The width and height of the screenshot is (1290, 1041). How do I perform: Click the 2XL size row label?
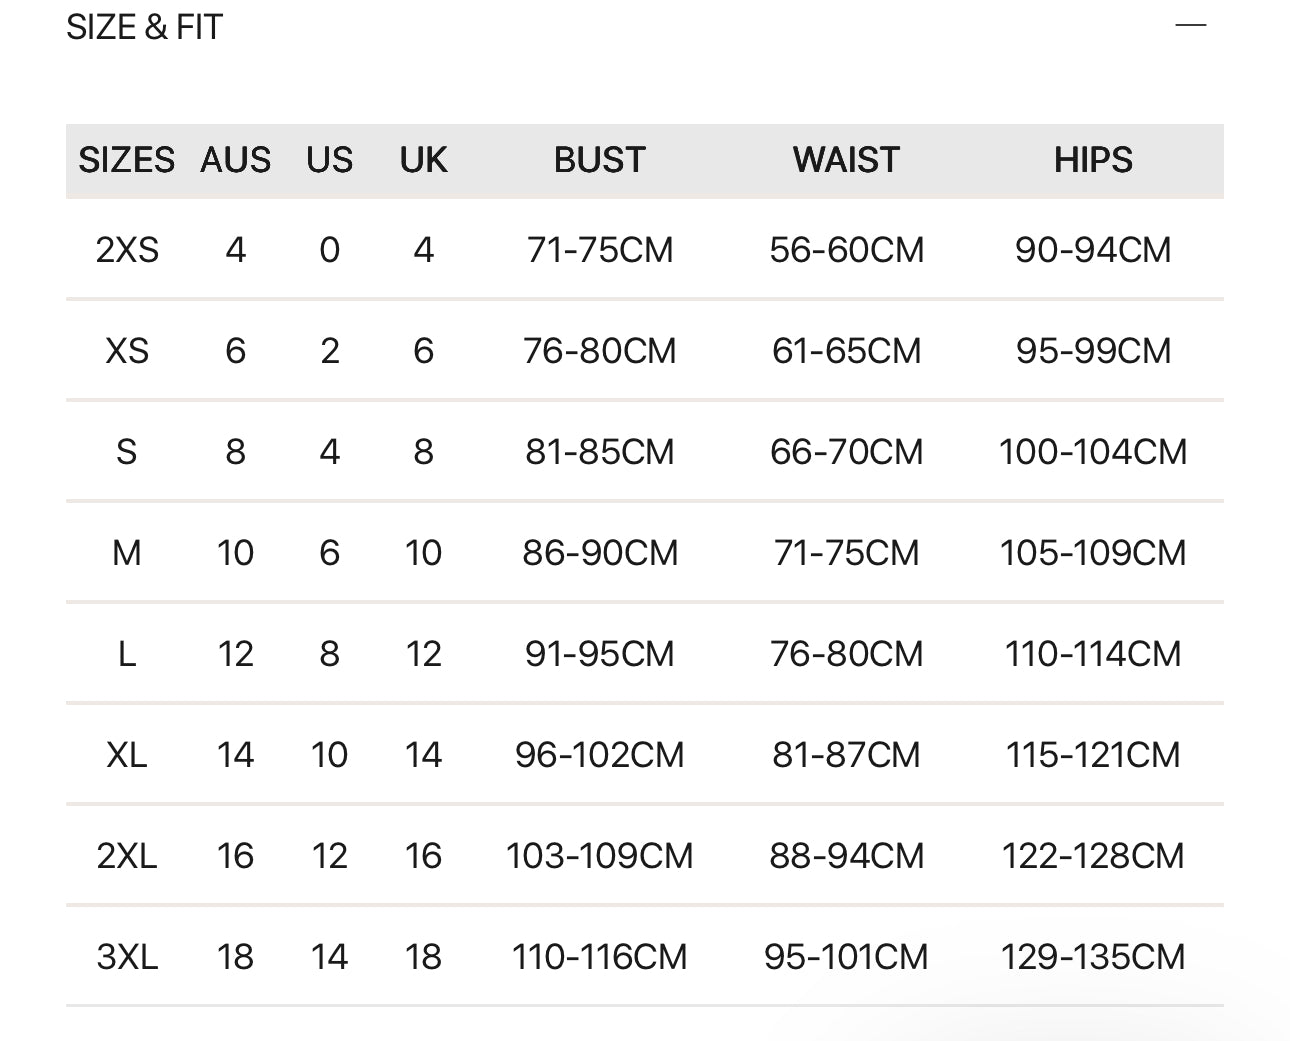tap(127, 856)
